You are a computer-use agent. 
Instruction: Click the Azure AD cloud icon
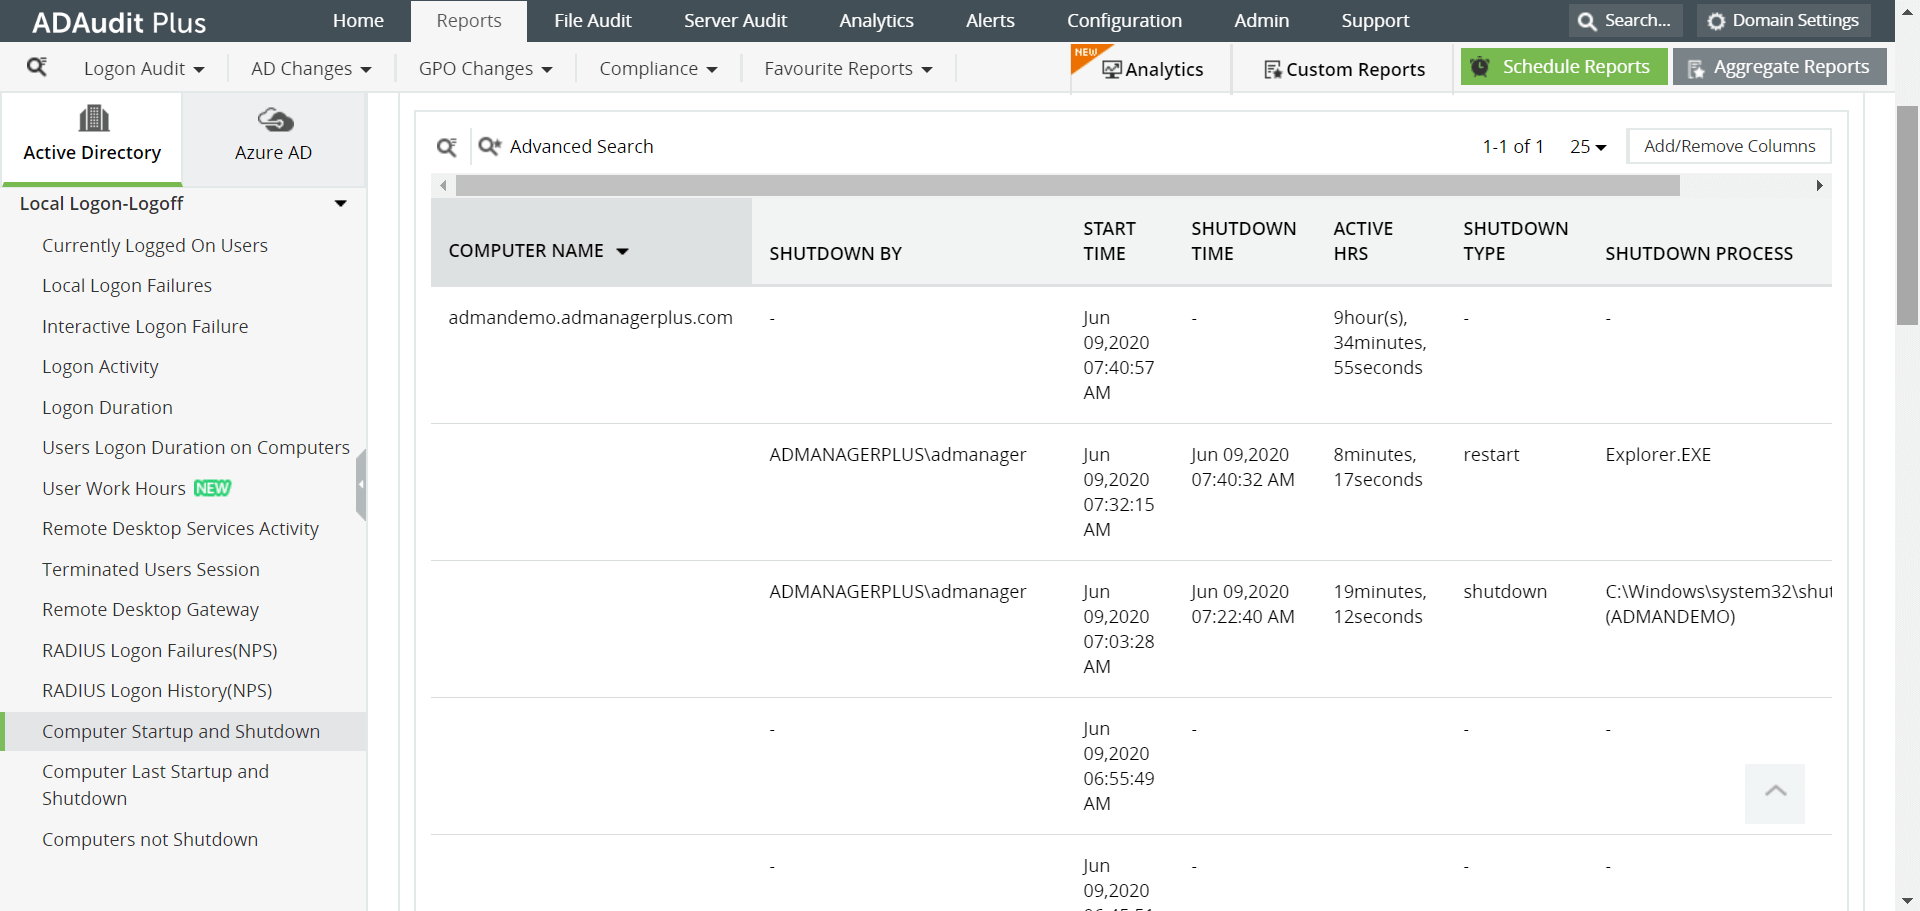[x=275, y=120]
